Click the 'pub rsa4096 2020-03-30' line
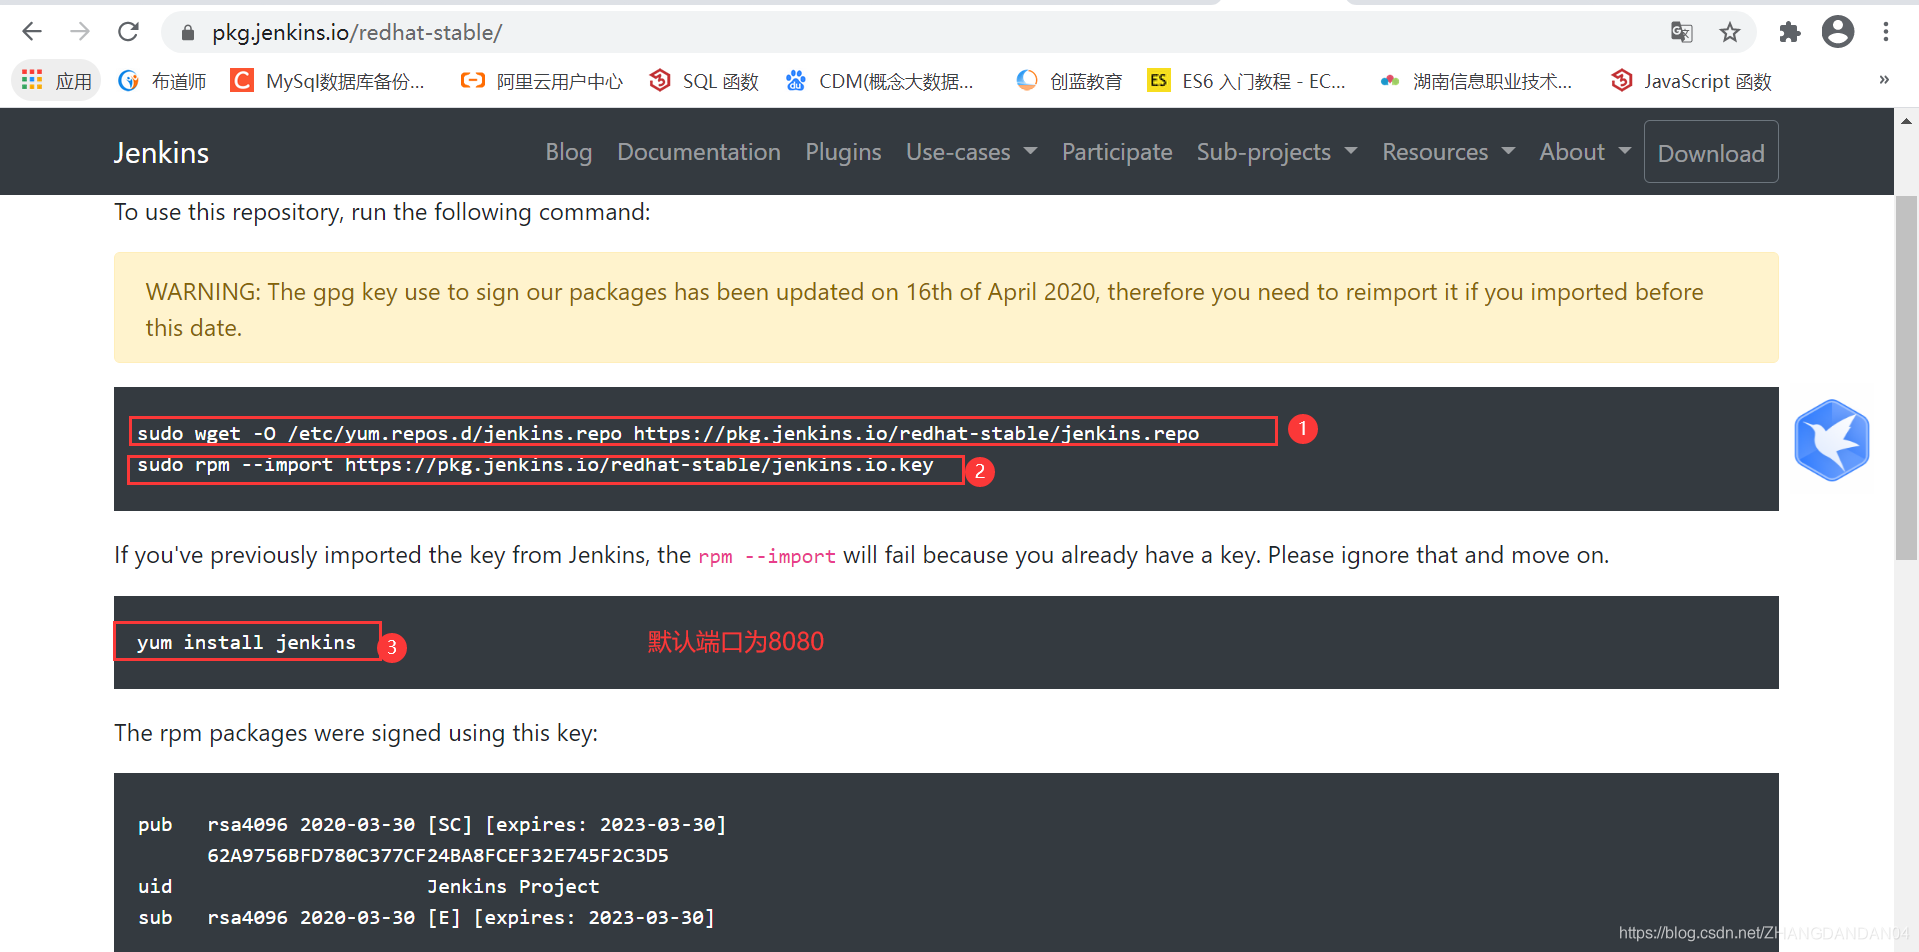This screenshot has width=1919, height=952. click(x=432, y=824)
